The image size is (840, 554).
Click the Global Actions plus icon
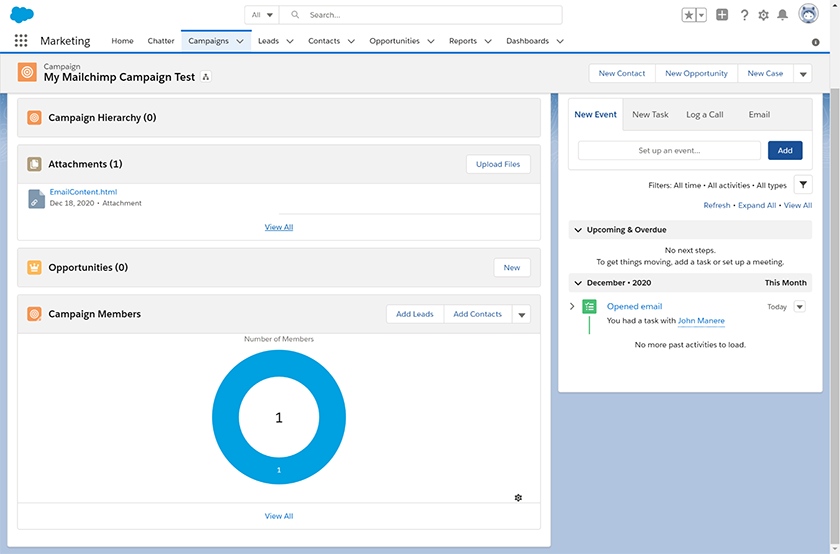point(722,15)
